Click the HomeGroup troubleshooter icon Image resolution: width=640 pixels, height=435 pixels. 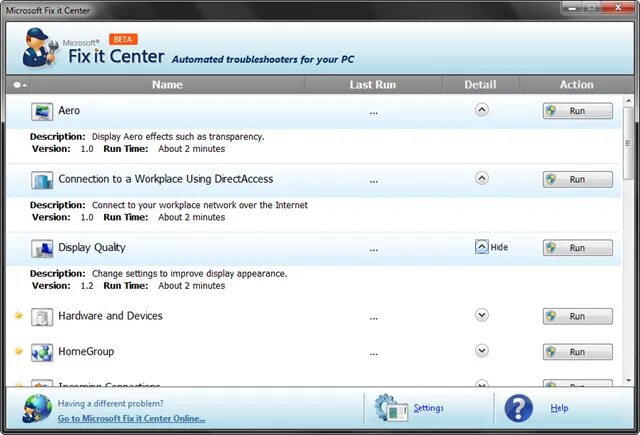coord(42,353)
